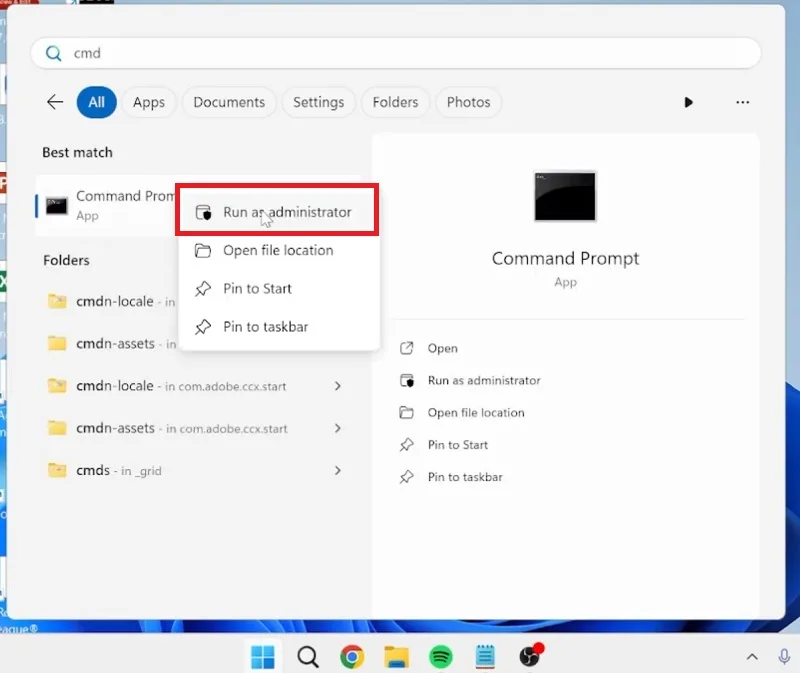
Task: Click the pin icon beside details Pin to Start
Action: (x=407, y=445)
